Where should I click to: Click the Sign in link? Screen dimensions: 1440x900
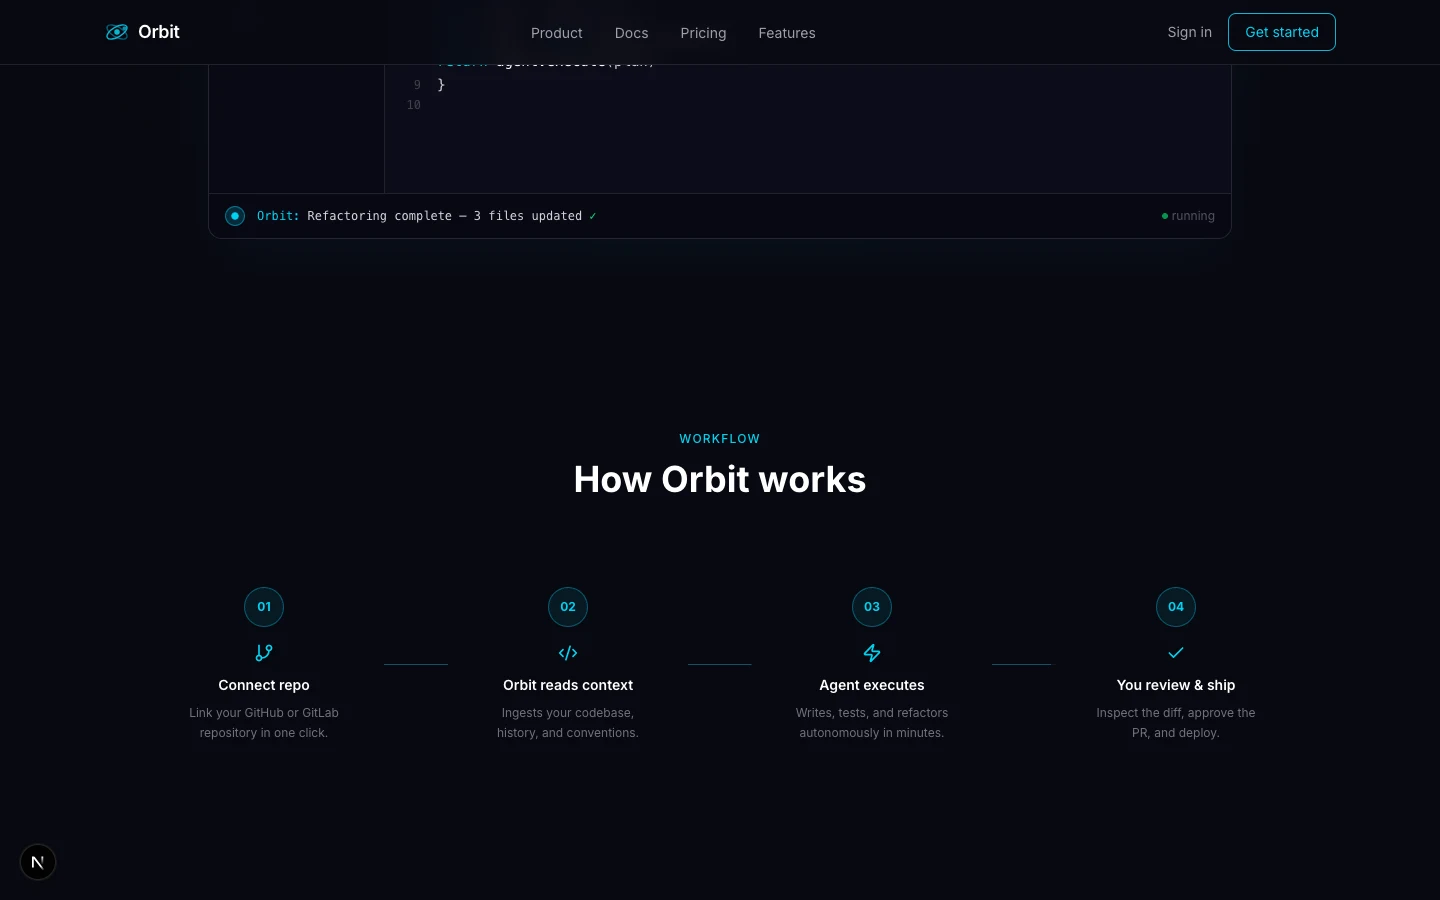point(1189,32)
